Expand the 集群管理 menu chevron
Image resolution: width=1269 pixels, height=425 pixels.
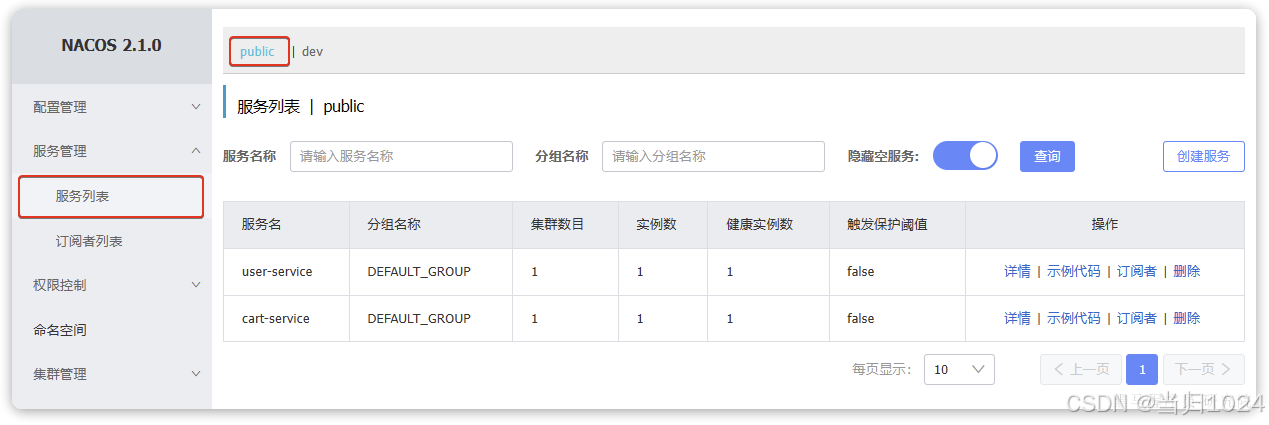(196, 374)
